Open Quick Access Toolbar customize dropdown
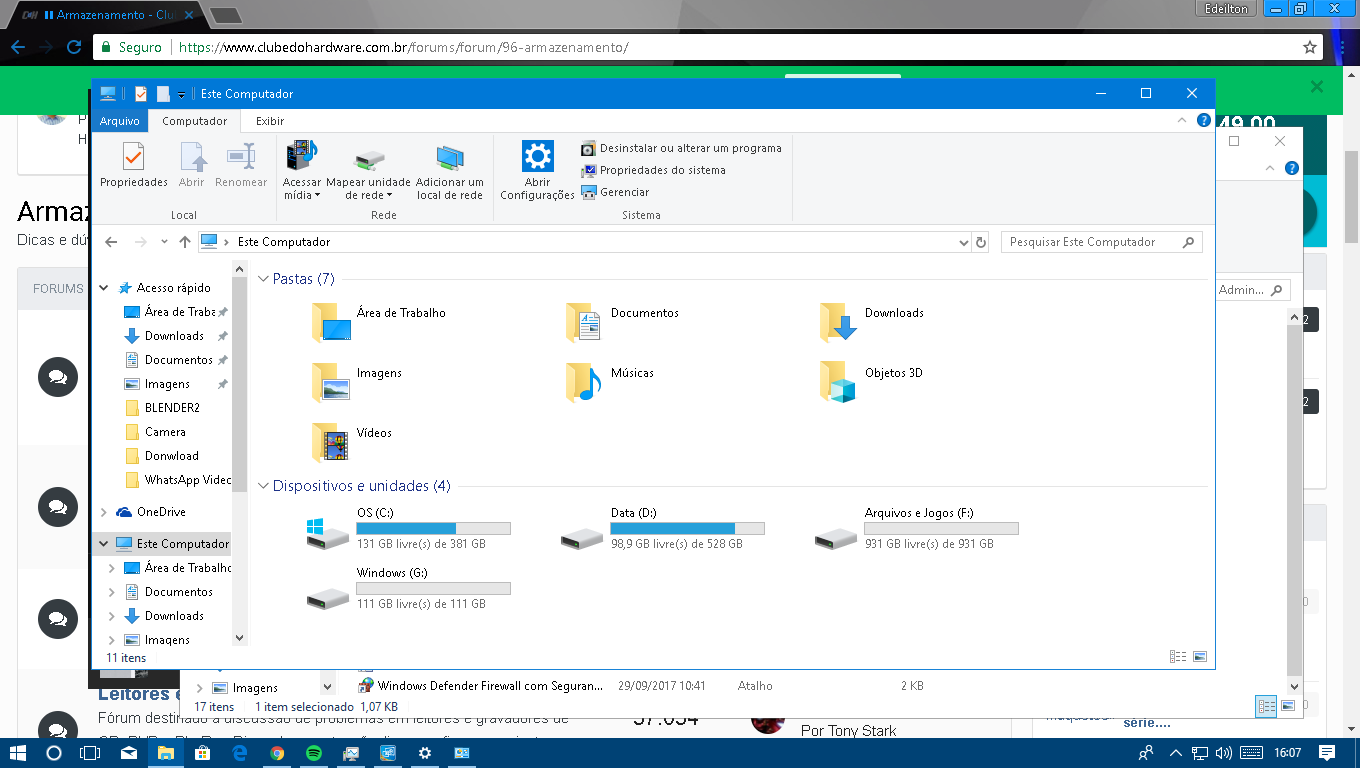The image size is (1360, 768). point(181,94)
